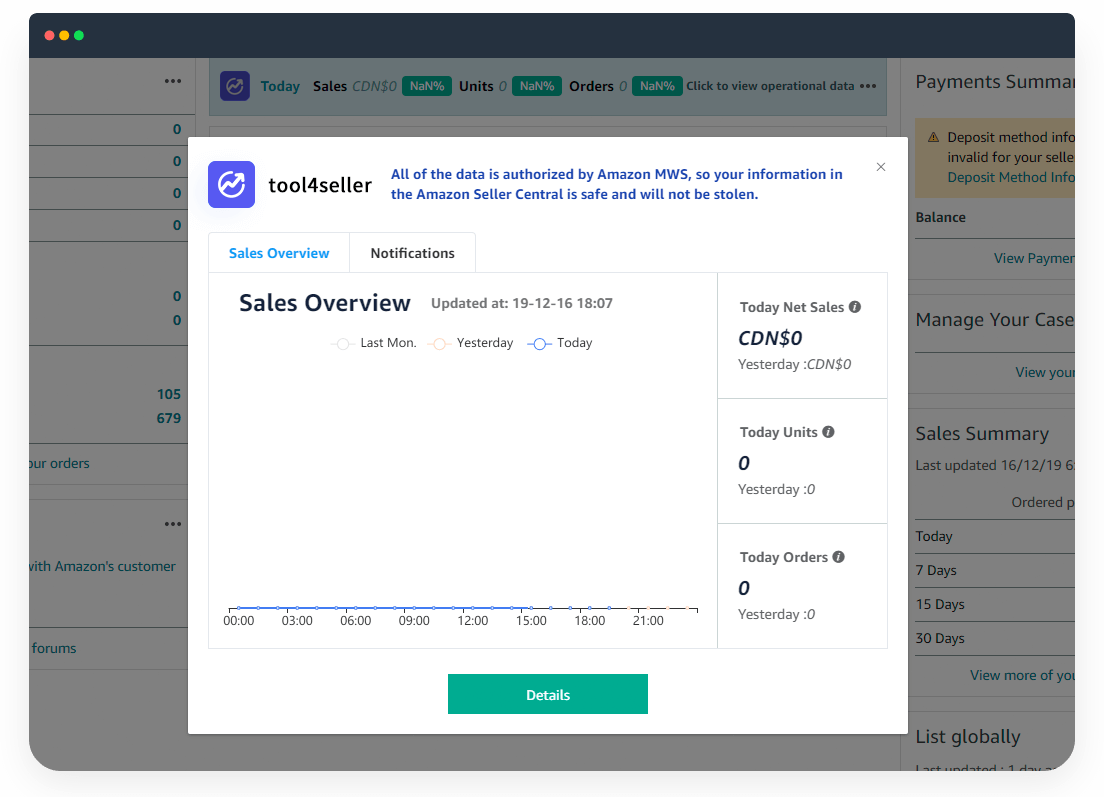The width and height of the screenshot is (1104, 797).
Task: Click the NaN% badge next to Orders
Action: 657,86
